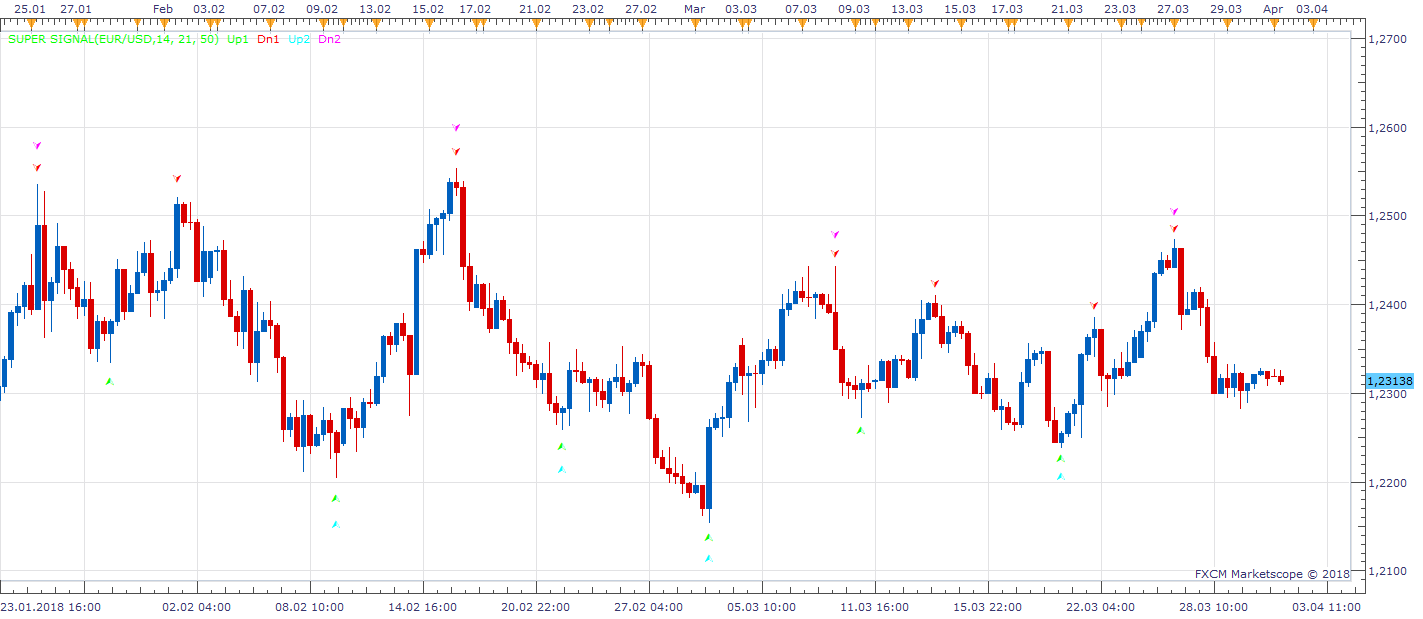
Task: Click the green up arrow below the 09.02 low
Action: [x=336, y=498]
